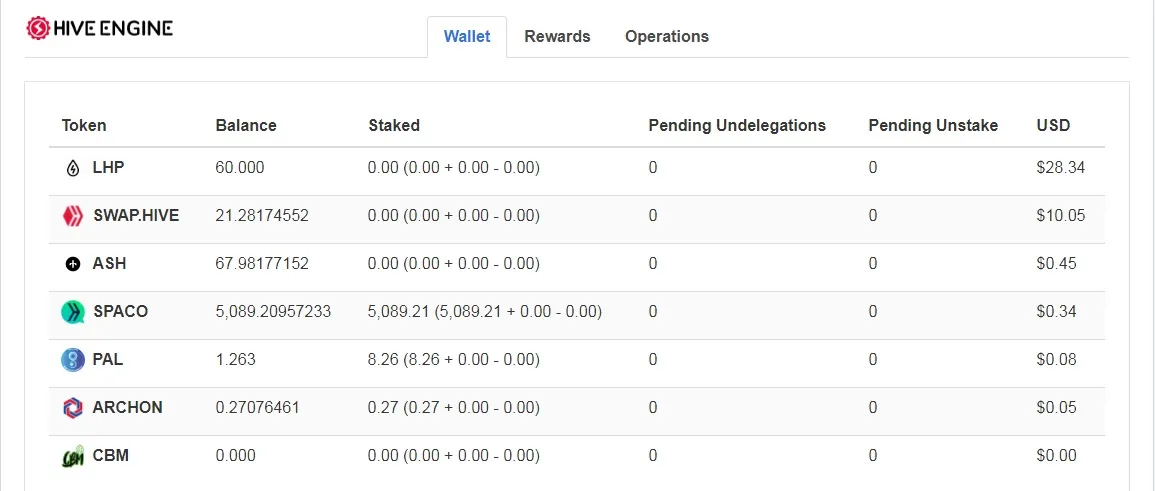
Task: Click the Staked column header
Action: [394, 125]
